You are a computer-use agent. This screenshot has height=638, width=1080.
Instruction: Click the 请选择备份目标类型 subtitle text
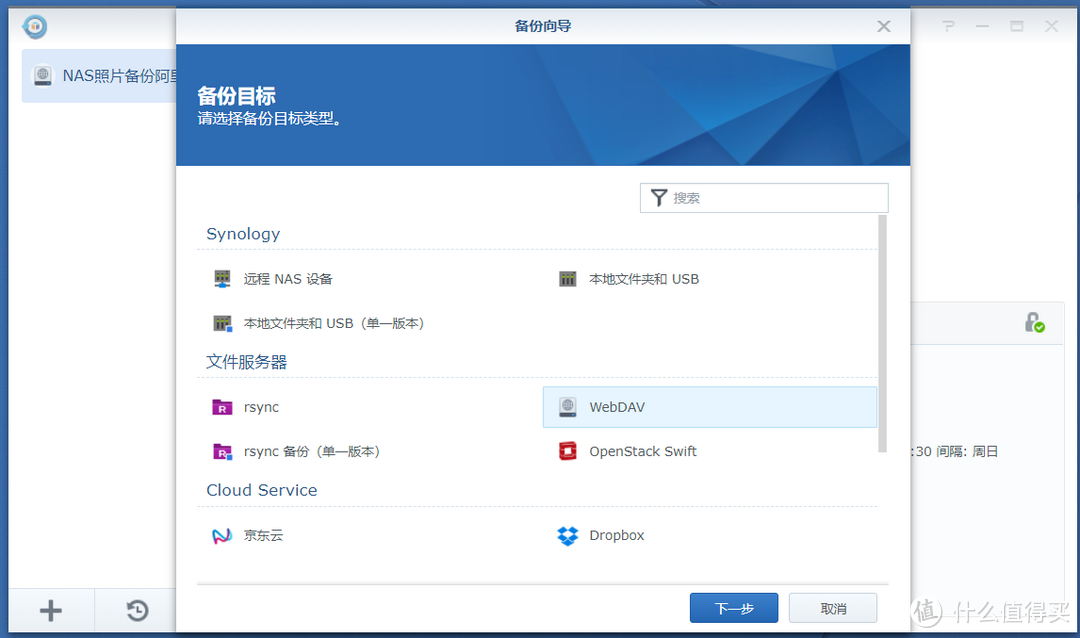(x=269, y=119)
